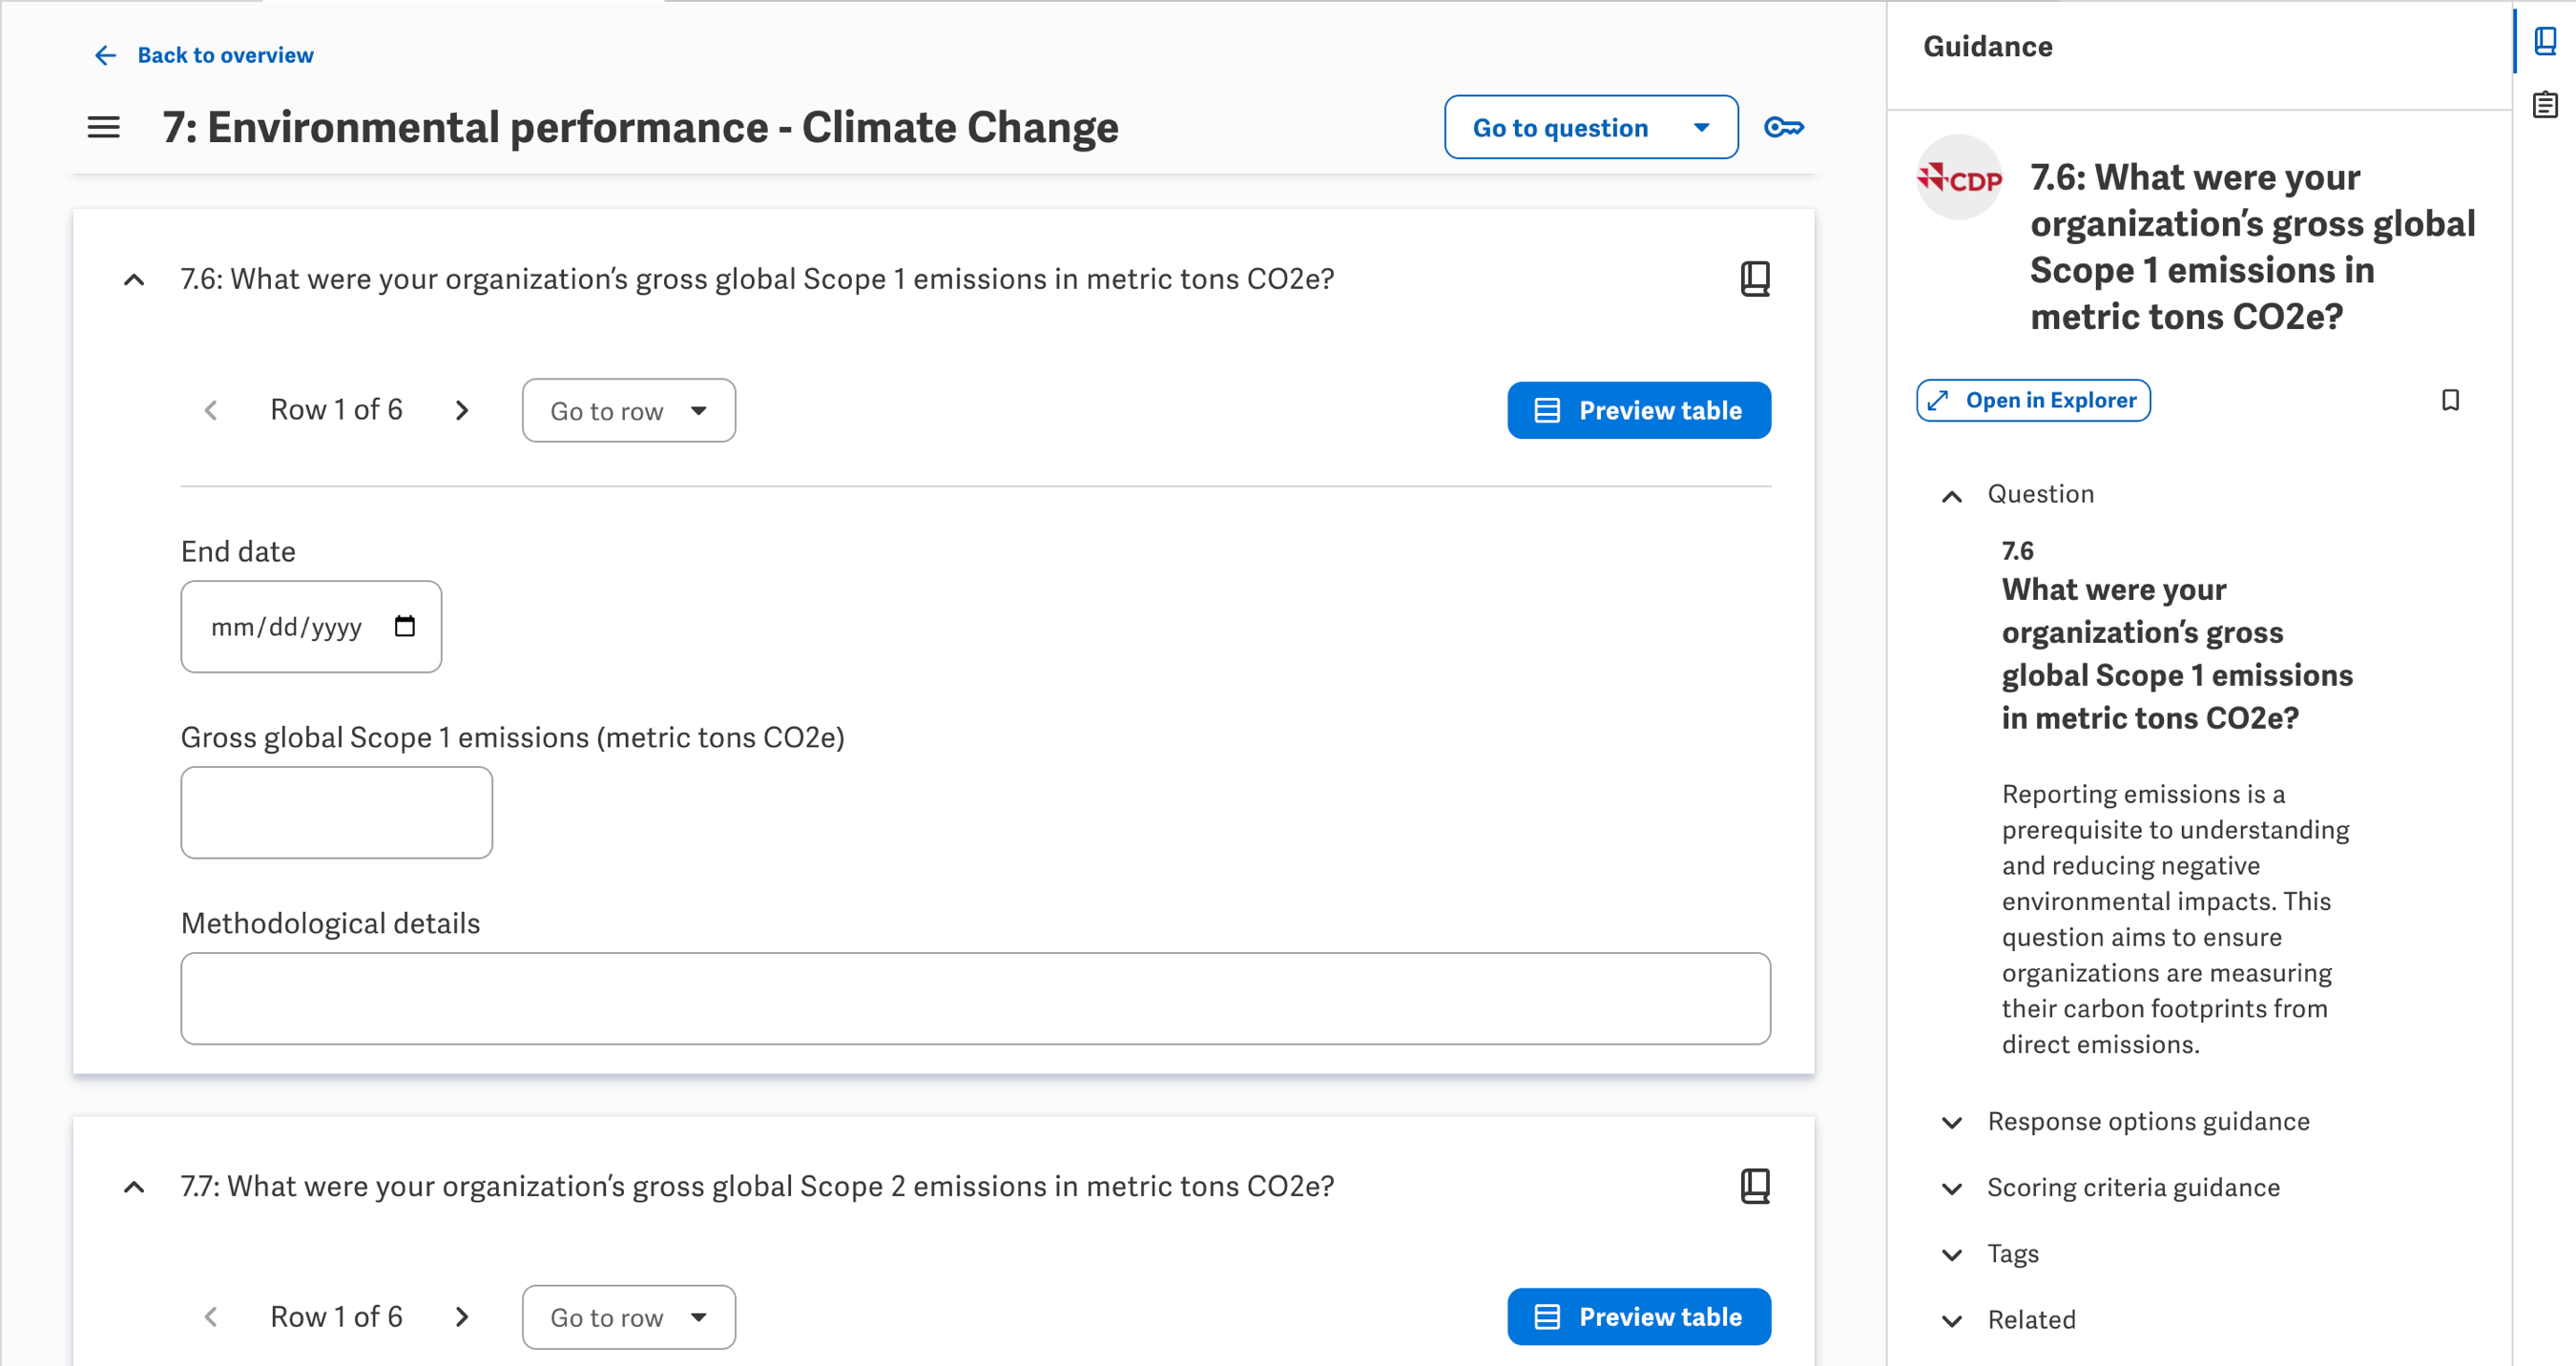Viewport: 2576px width, 1366px height.
Task: Go to the next row of question 7.6
Action: (462, 410)
